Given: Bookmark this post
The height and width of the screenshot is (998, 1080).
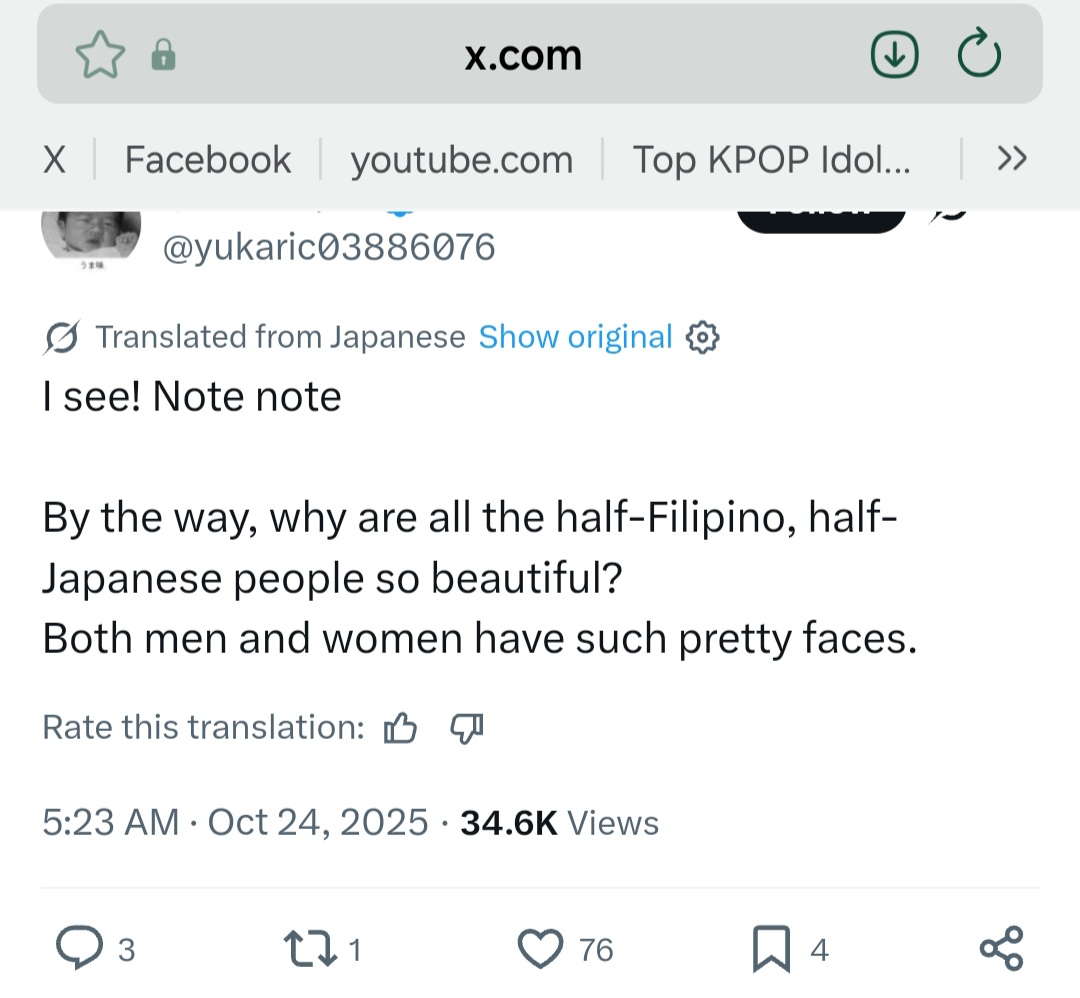Looking at the screenshot, I should [x=770, y=948].
